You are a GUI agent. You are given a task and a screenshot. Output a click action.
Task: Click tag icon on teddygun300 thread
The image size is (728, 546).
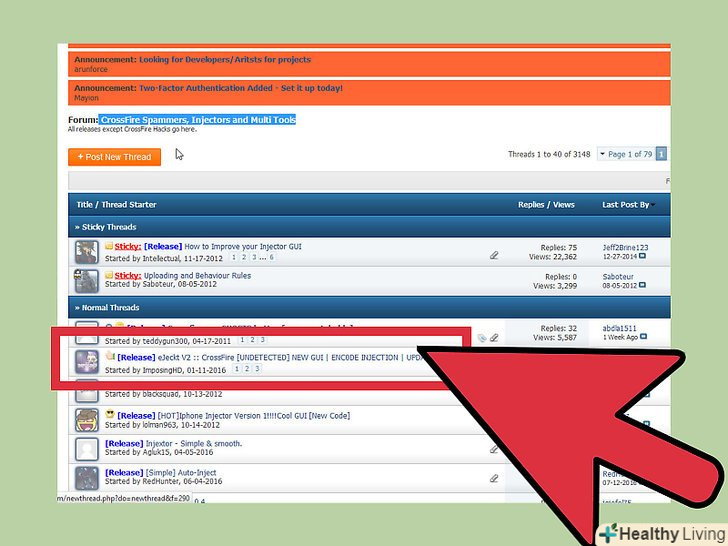pos(482,338)
